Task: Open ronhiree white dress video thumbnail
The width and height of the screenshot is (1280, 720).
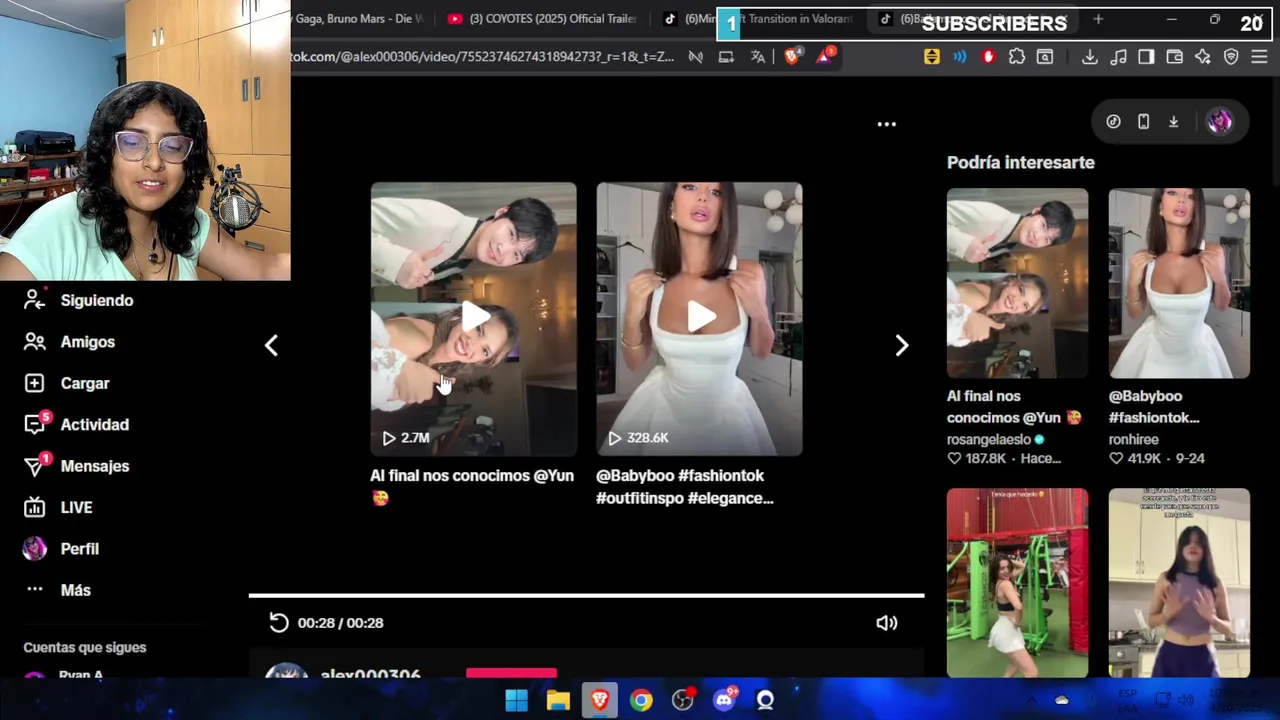Action: (1179, 283)
